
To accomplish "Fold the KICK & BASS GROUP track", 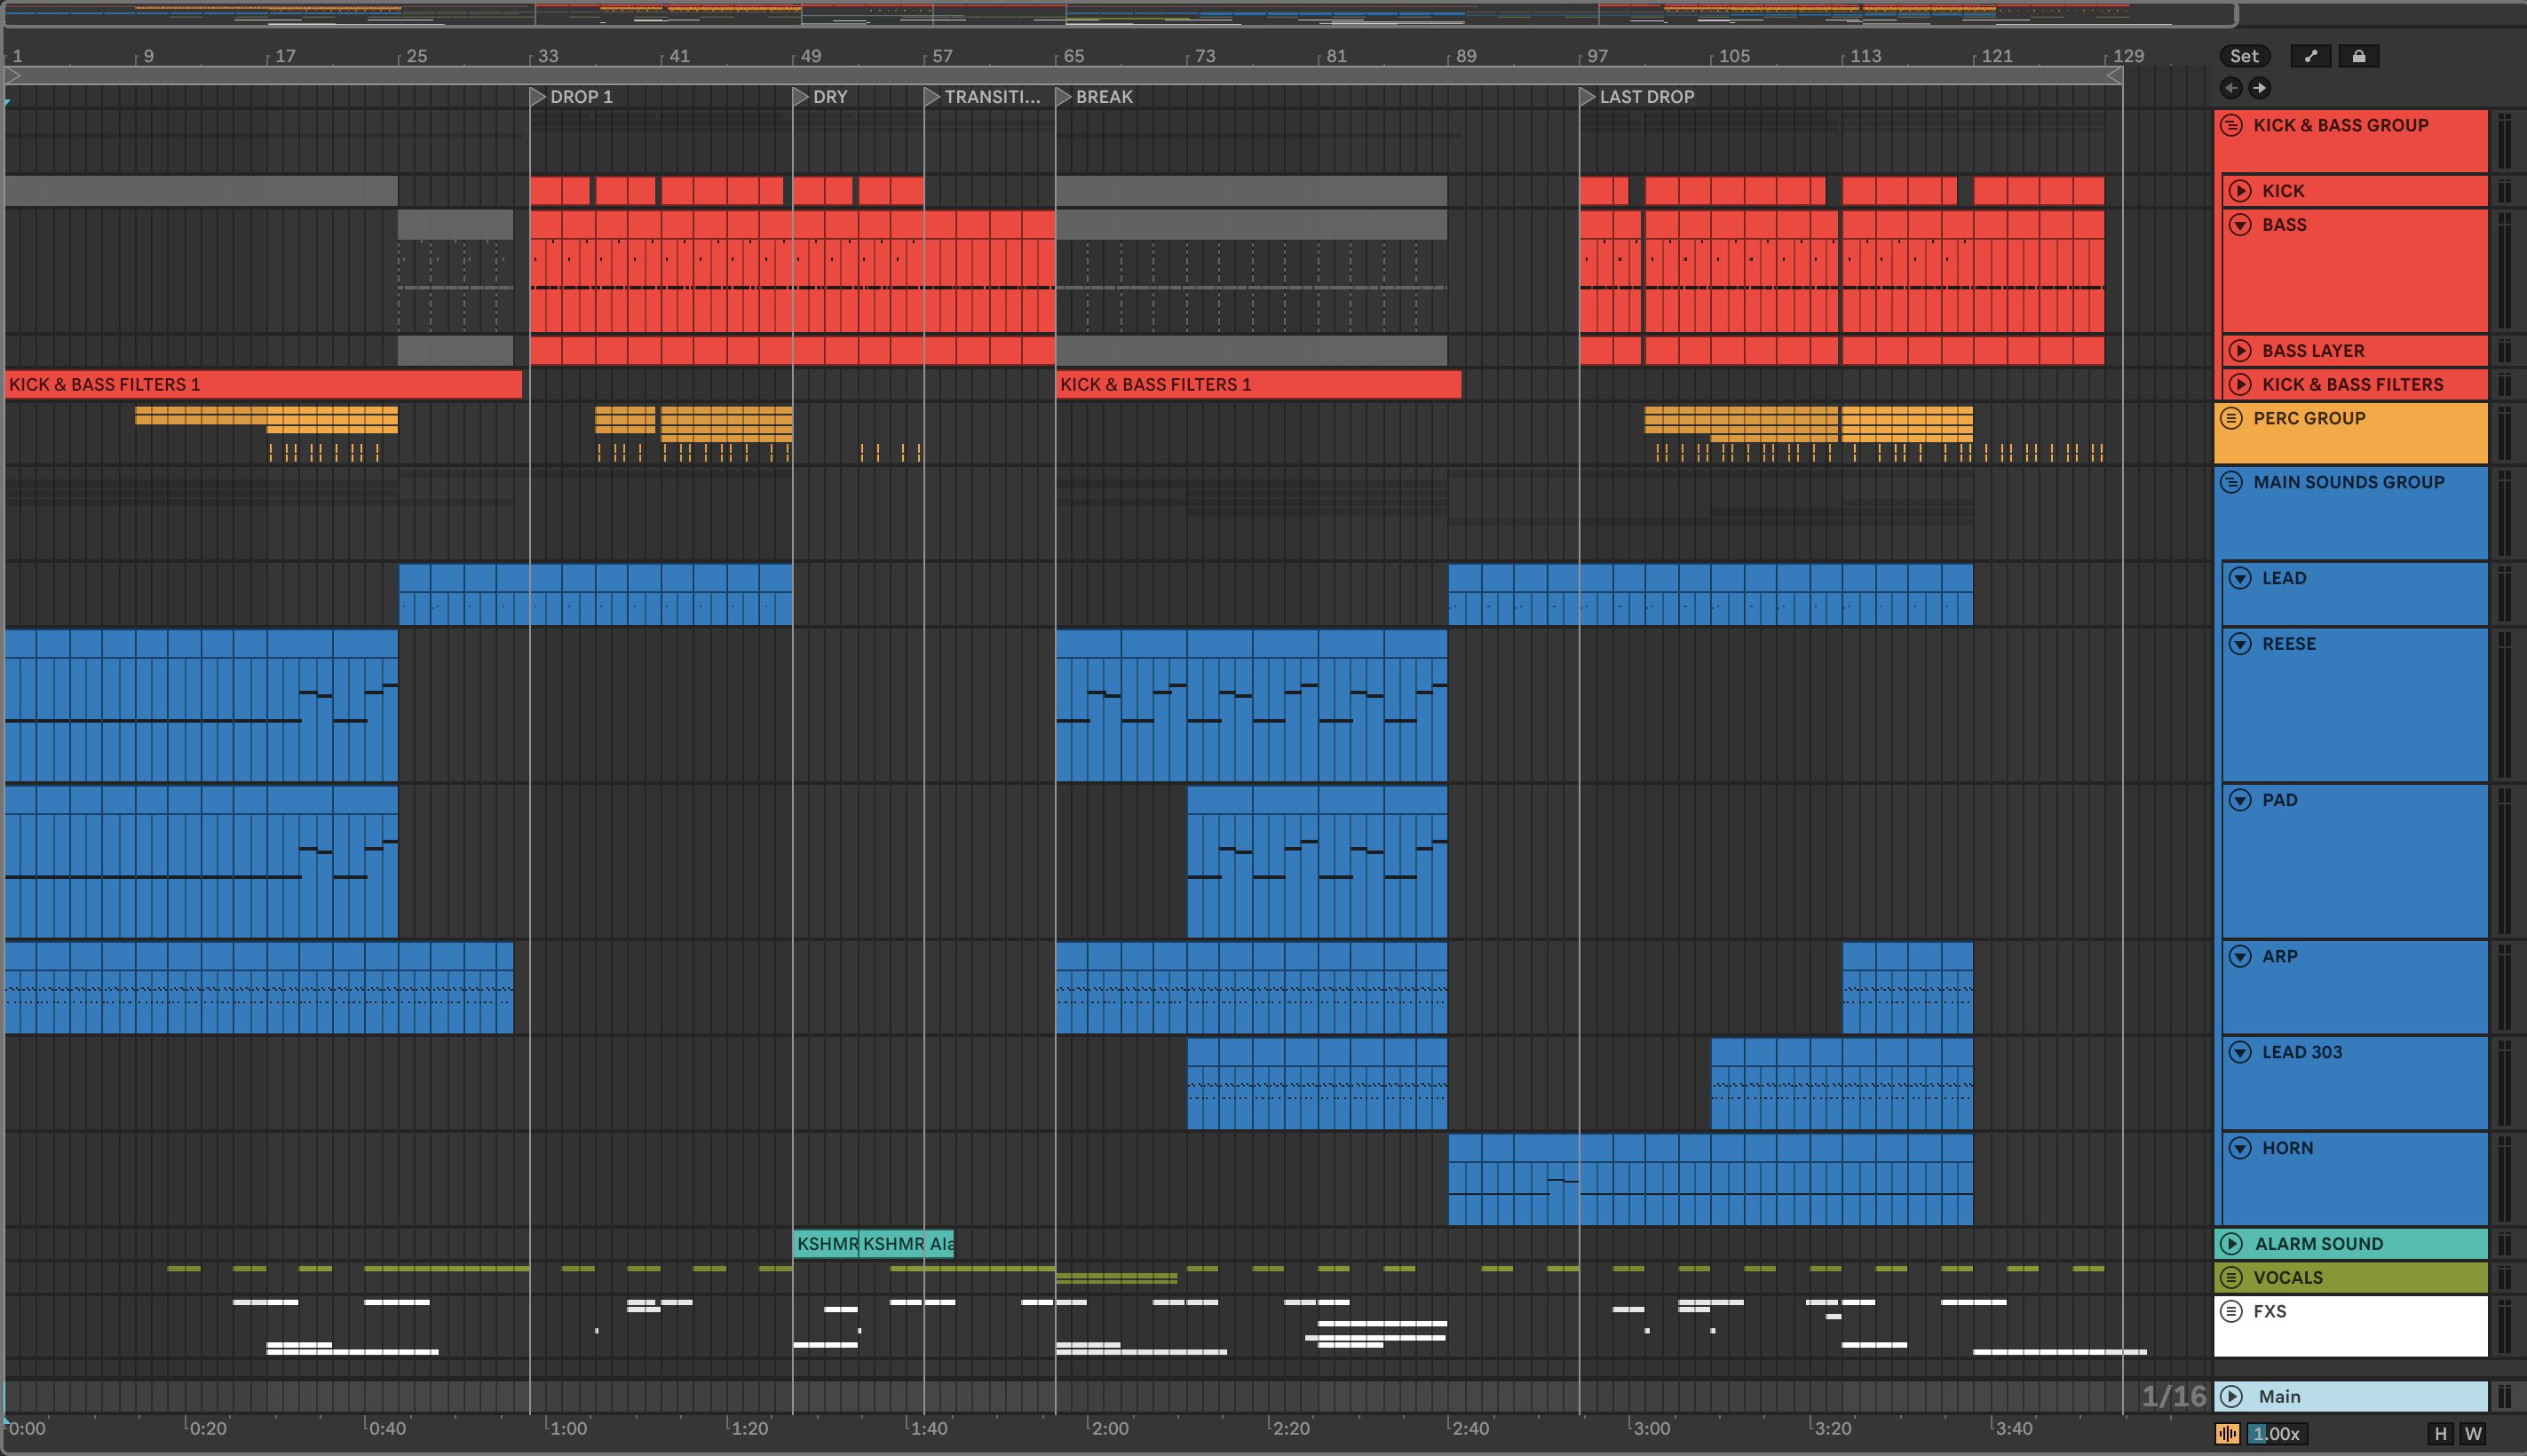I will (x=2231, y=125).
